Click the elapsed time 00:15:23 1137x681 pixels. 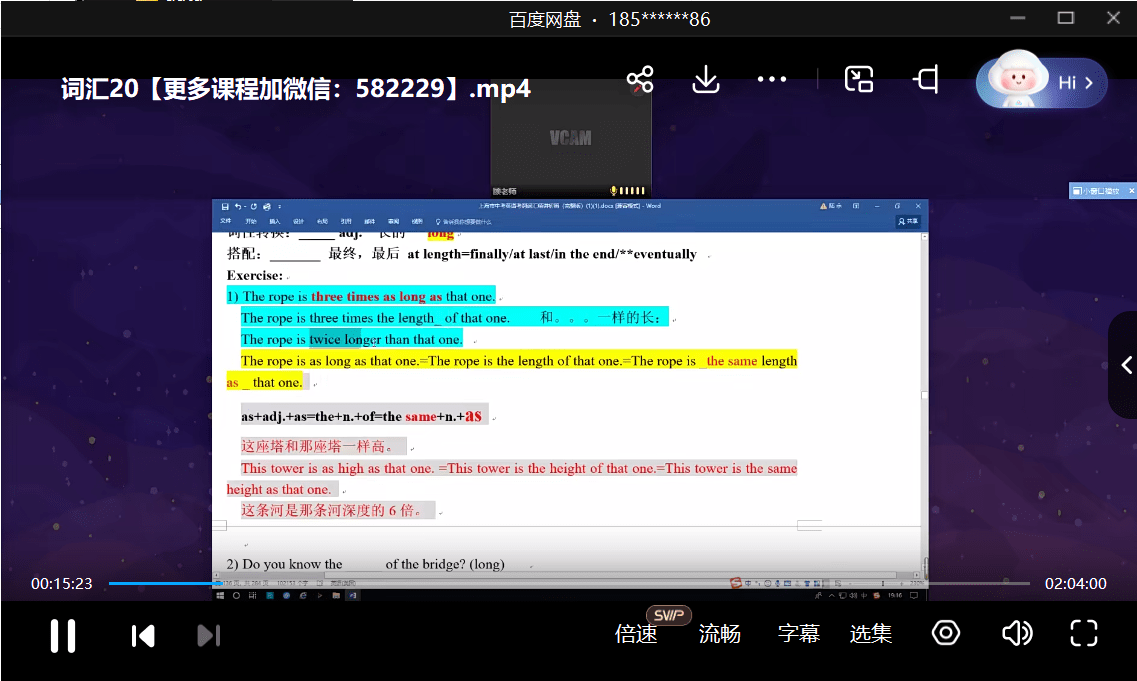[62, 584]
